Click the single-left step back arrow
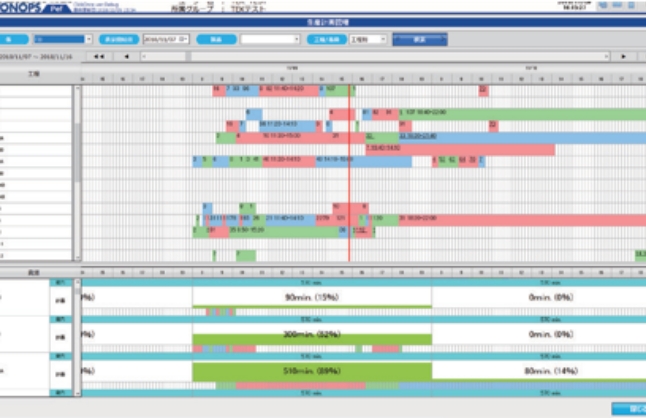This screenshot has width=646, height=418. pos(127,57)
